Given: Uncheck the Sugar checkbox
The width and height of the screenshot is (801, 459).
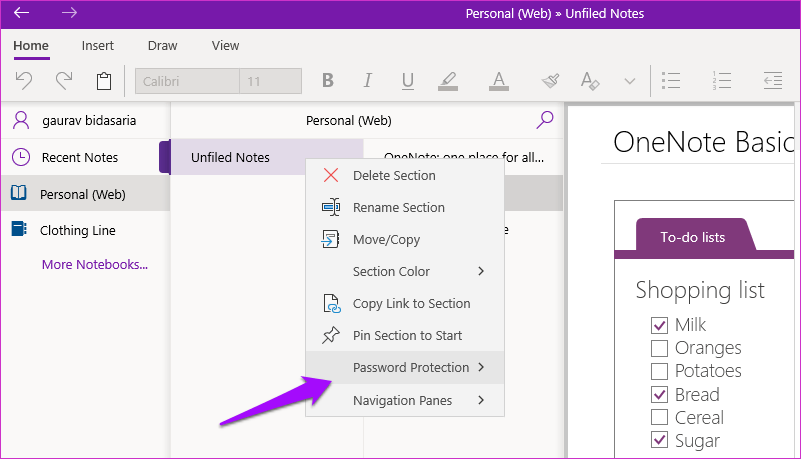Looking at the screenshot, I should tap(659, 440).
